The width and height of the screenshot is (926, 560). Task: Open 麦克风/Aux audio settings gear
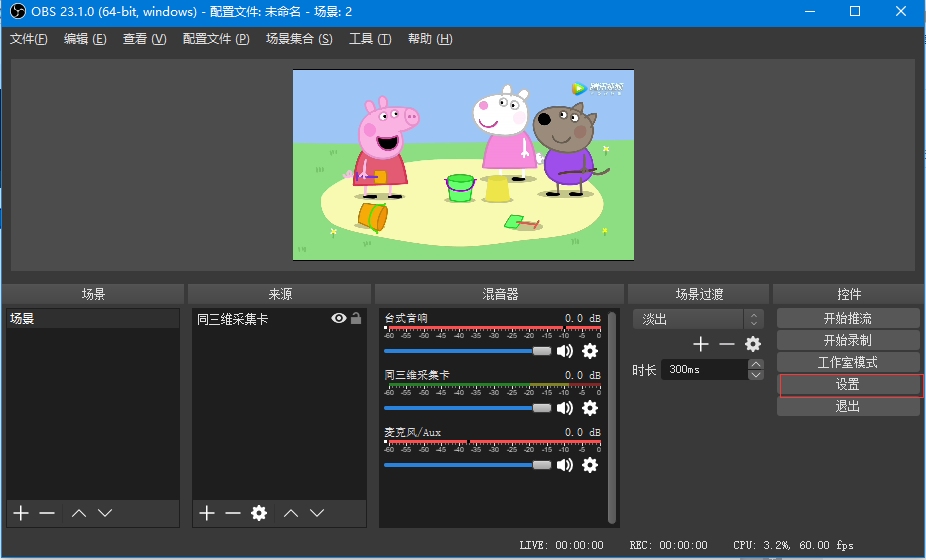coord(590,465)
